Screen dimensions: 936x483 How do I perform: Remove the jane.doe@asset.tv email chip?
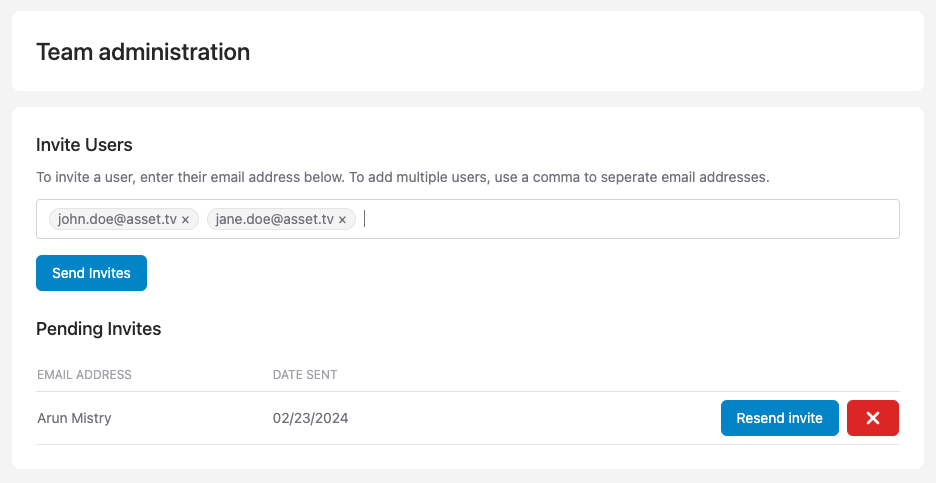point(342,220)
